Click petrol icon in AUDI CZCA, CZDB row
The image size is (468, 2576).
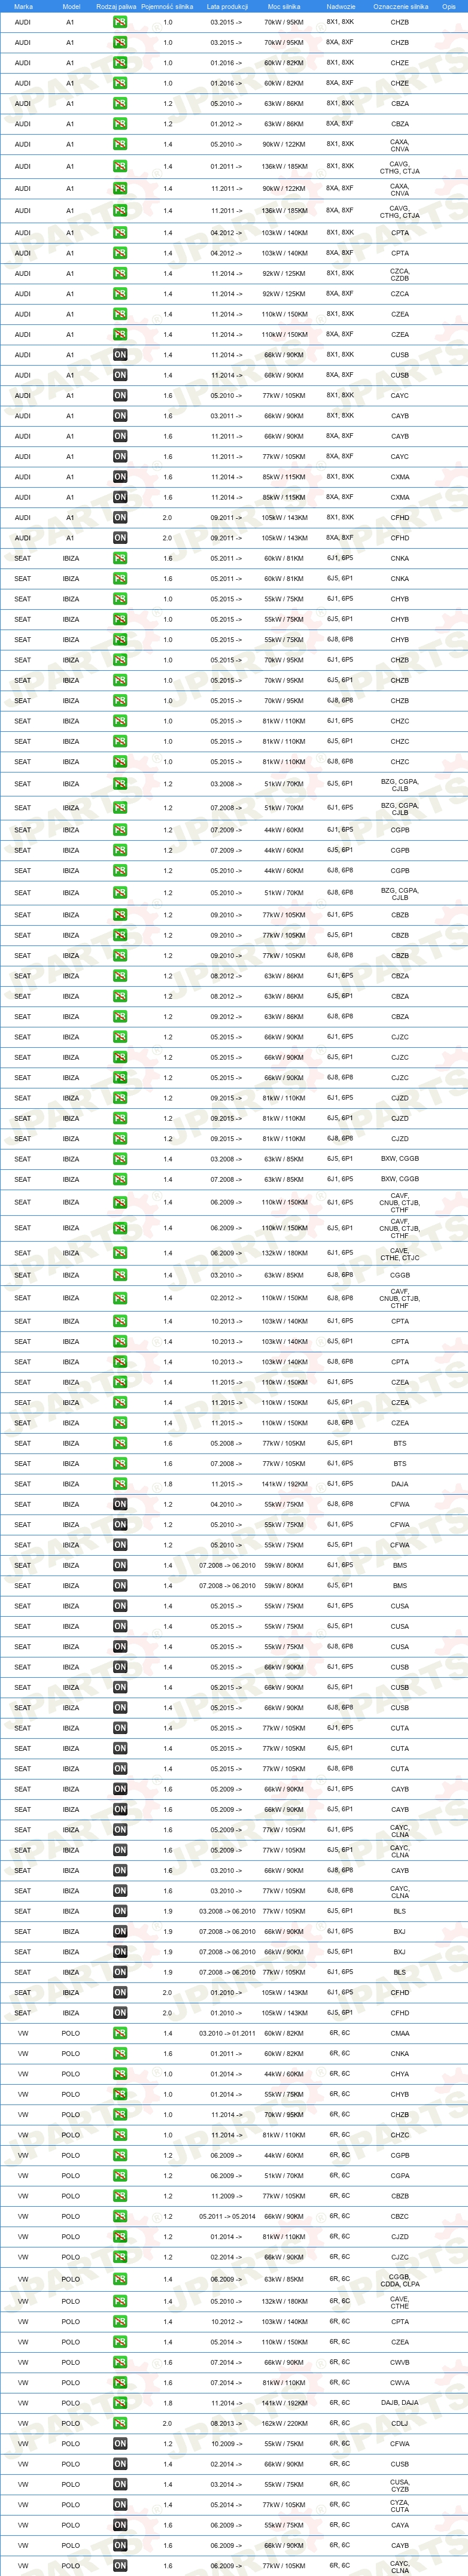(120, 273)
